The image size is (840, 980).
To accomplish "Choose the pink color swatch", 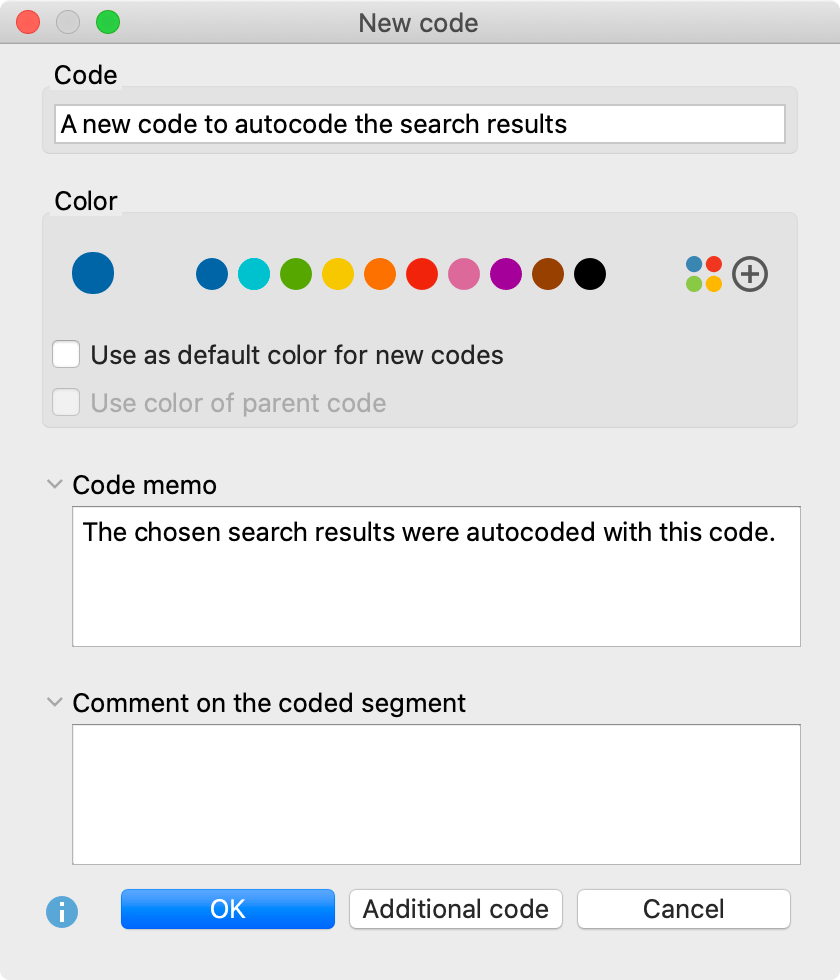I will (x=464, y=274).
